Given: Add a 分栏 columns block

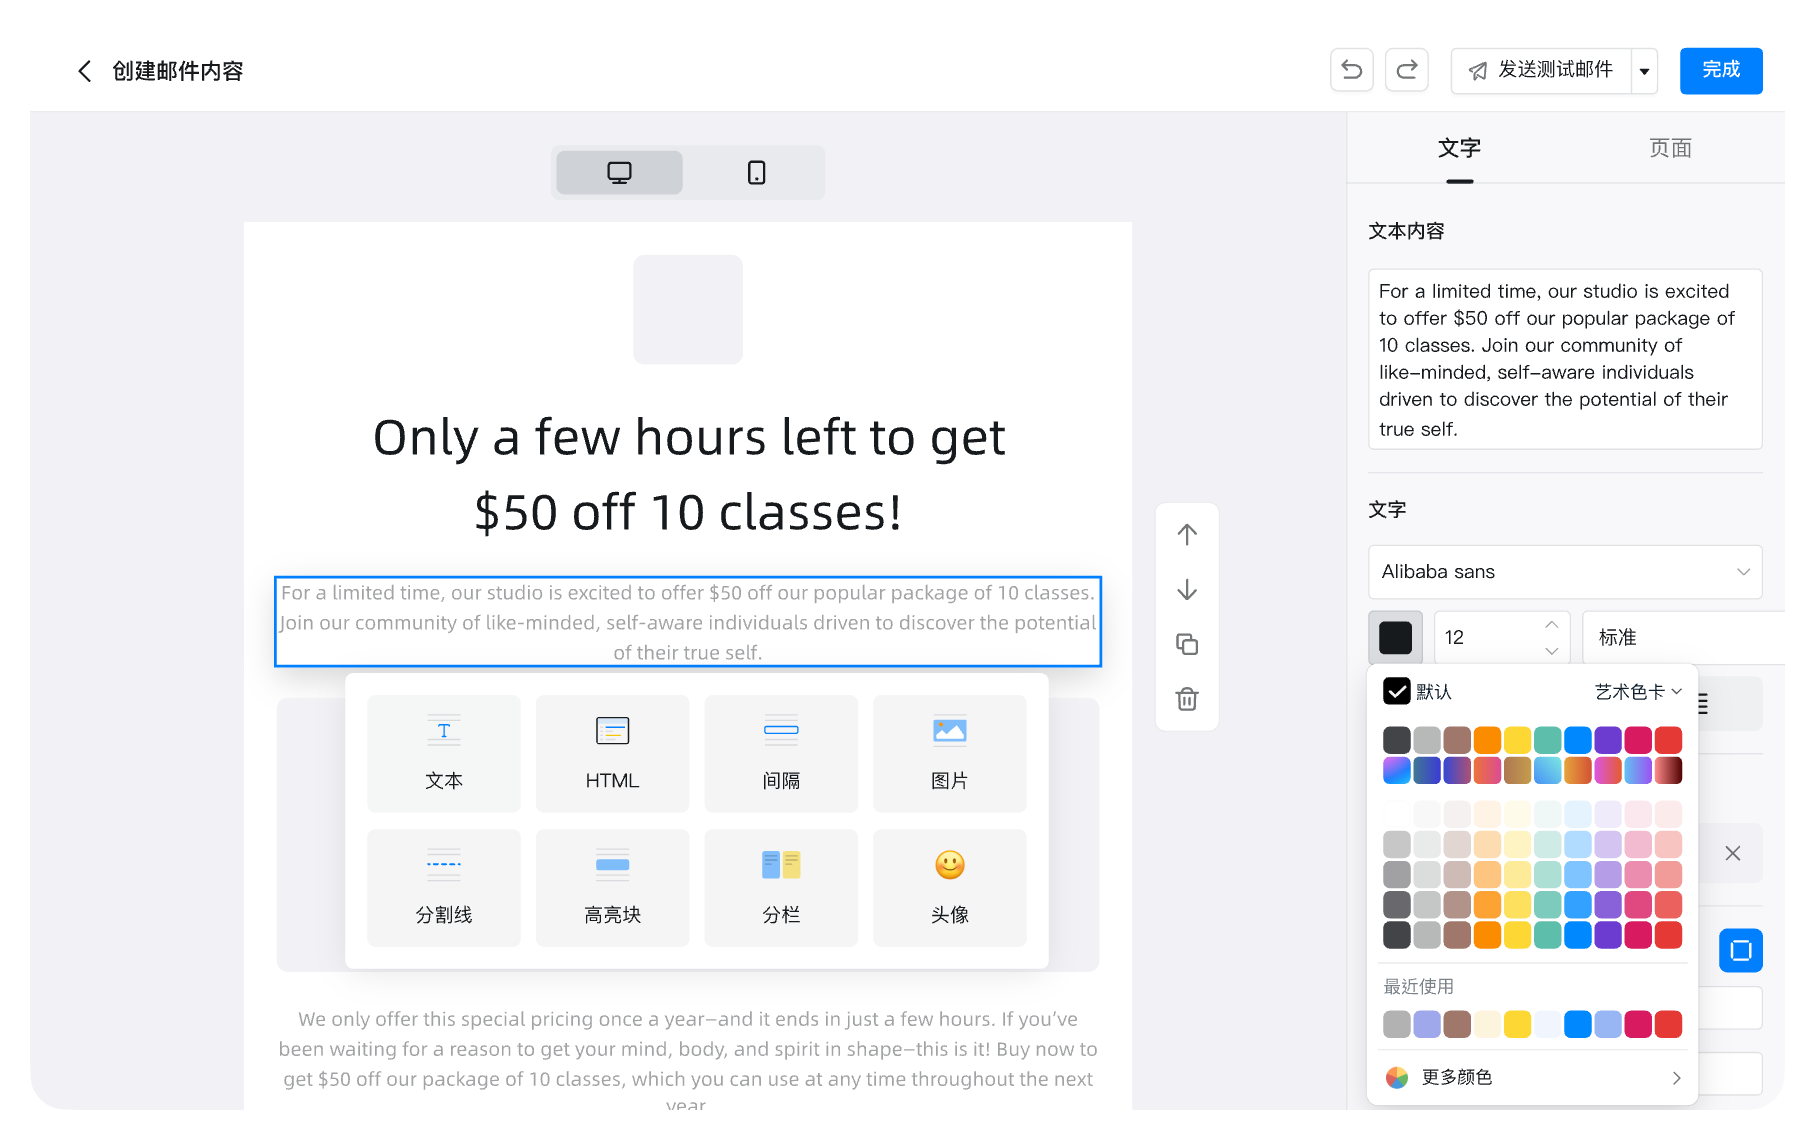Looking at the screenshot, I should (781, 887).
